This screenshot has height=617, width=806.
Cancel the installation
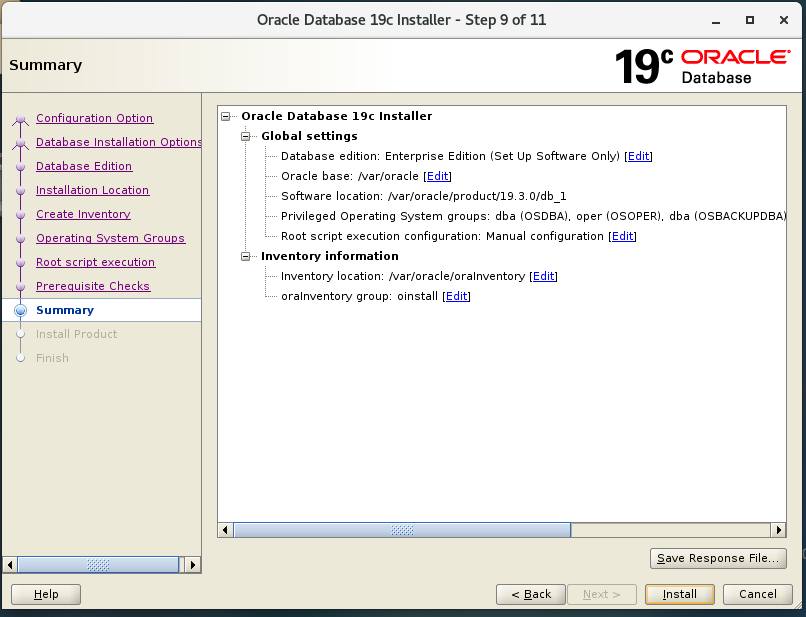click(x=757, y=594)
